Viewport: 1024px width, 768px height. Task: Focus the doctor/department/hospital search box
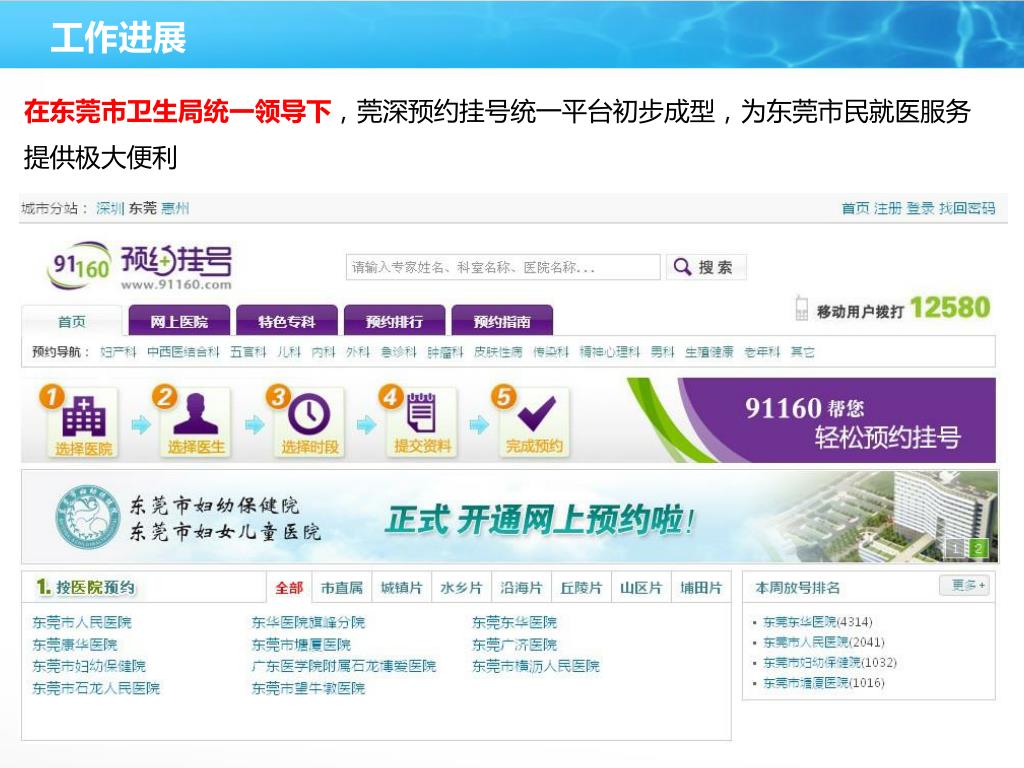pyautogui.click(x=503, y=267)
